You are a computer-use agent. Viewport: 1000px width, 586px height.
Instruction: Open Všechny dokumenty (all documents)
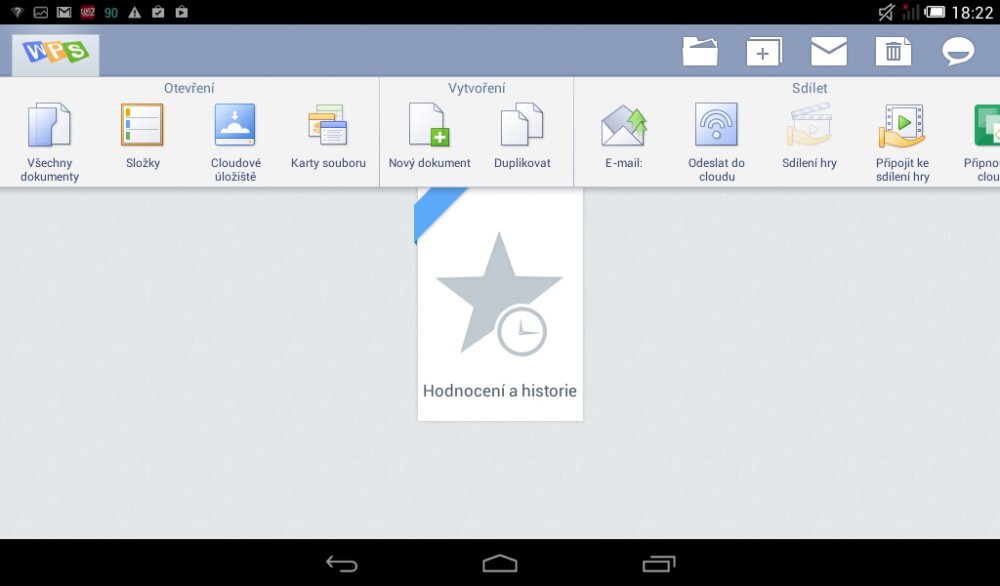click(x=49, y=140)
